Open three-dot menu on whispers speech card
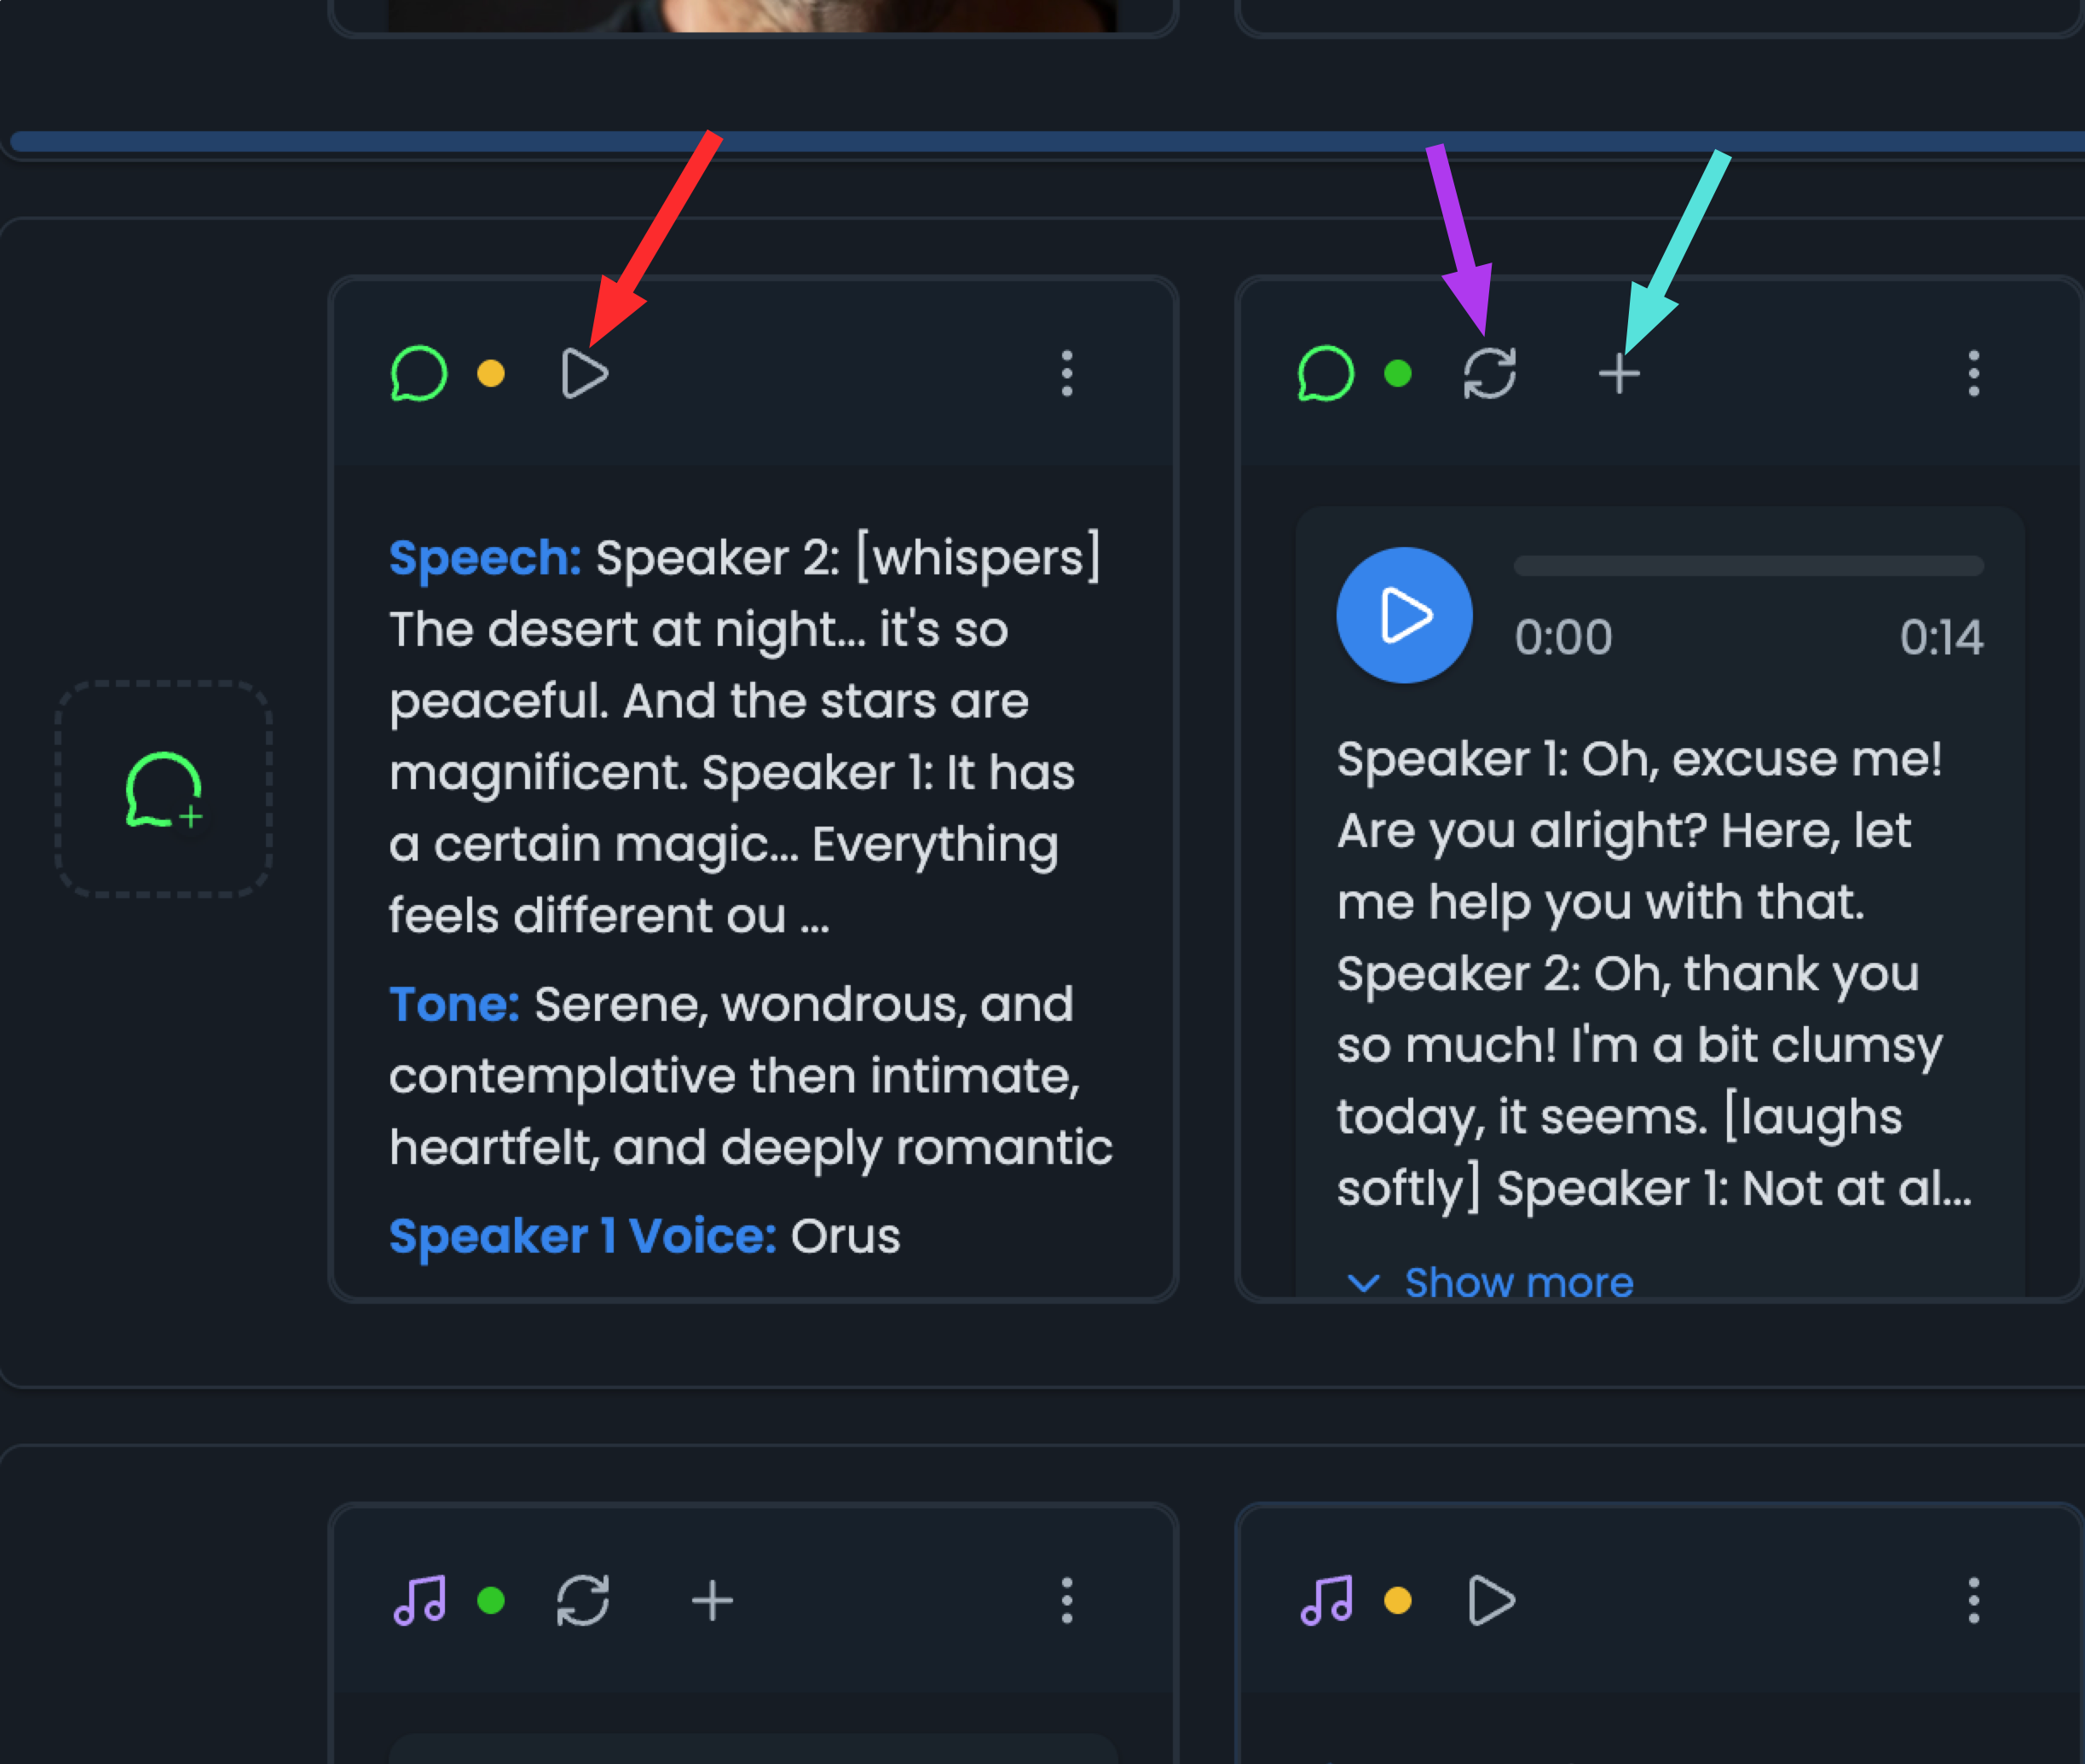The height and width of the screenshot is (1764, 2085). pyautogui.click(x=1067, y=374)
